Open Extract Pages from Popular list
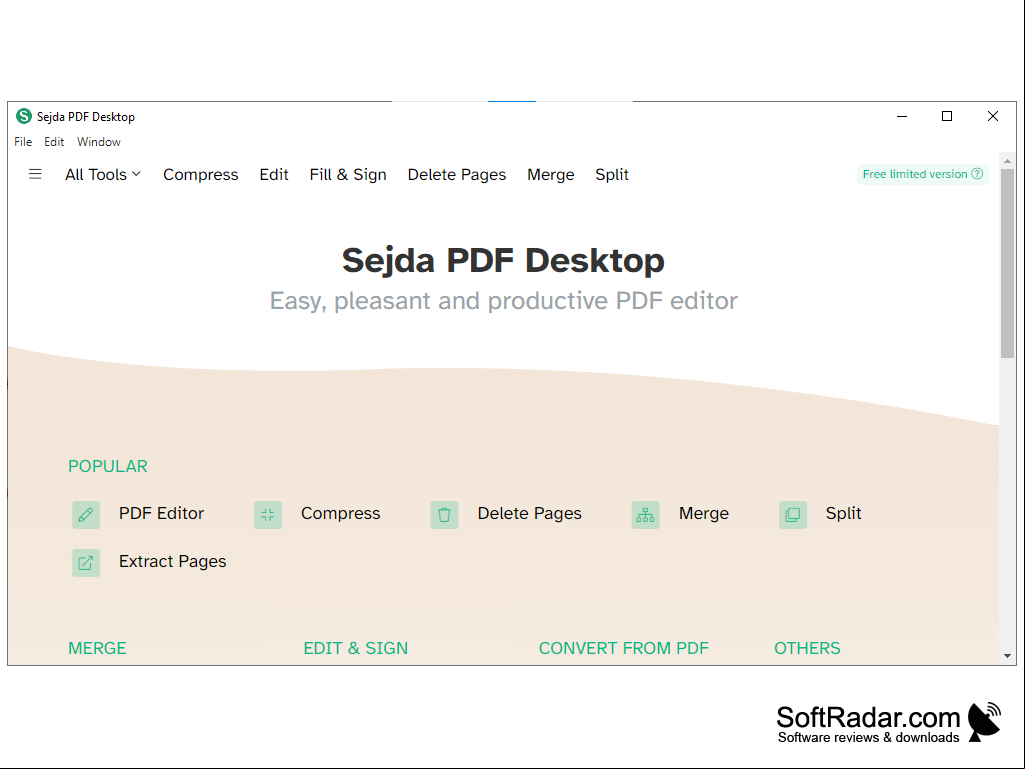 point(173,561)
